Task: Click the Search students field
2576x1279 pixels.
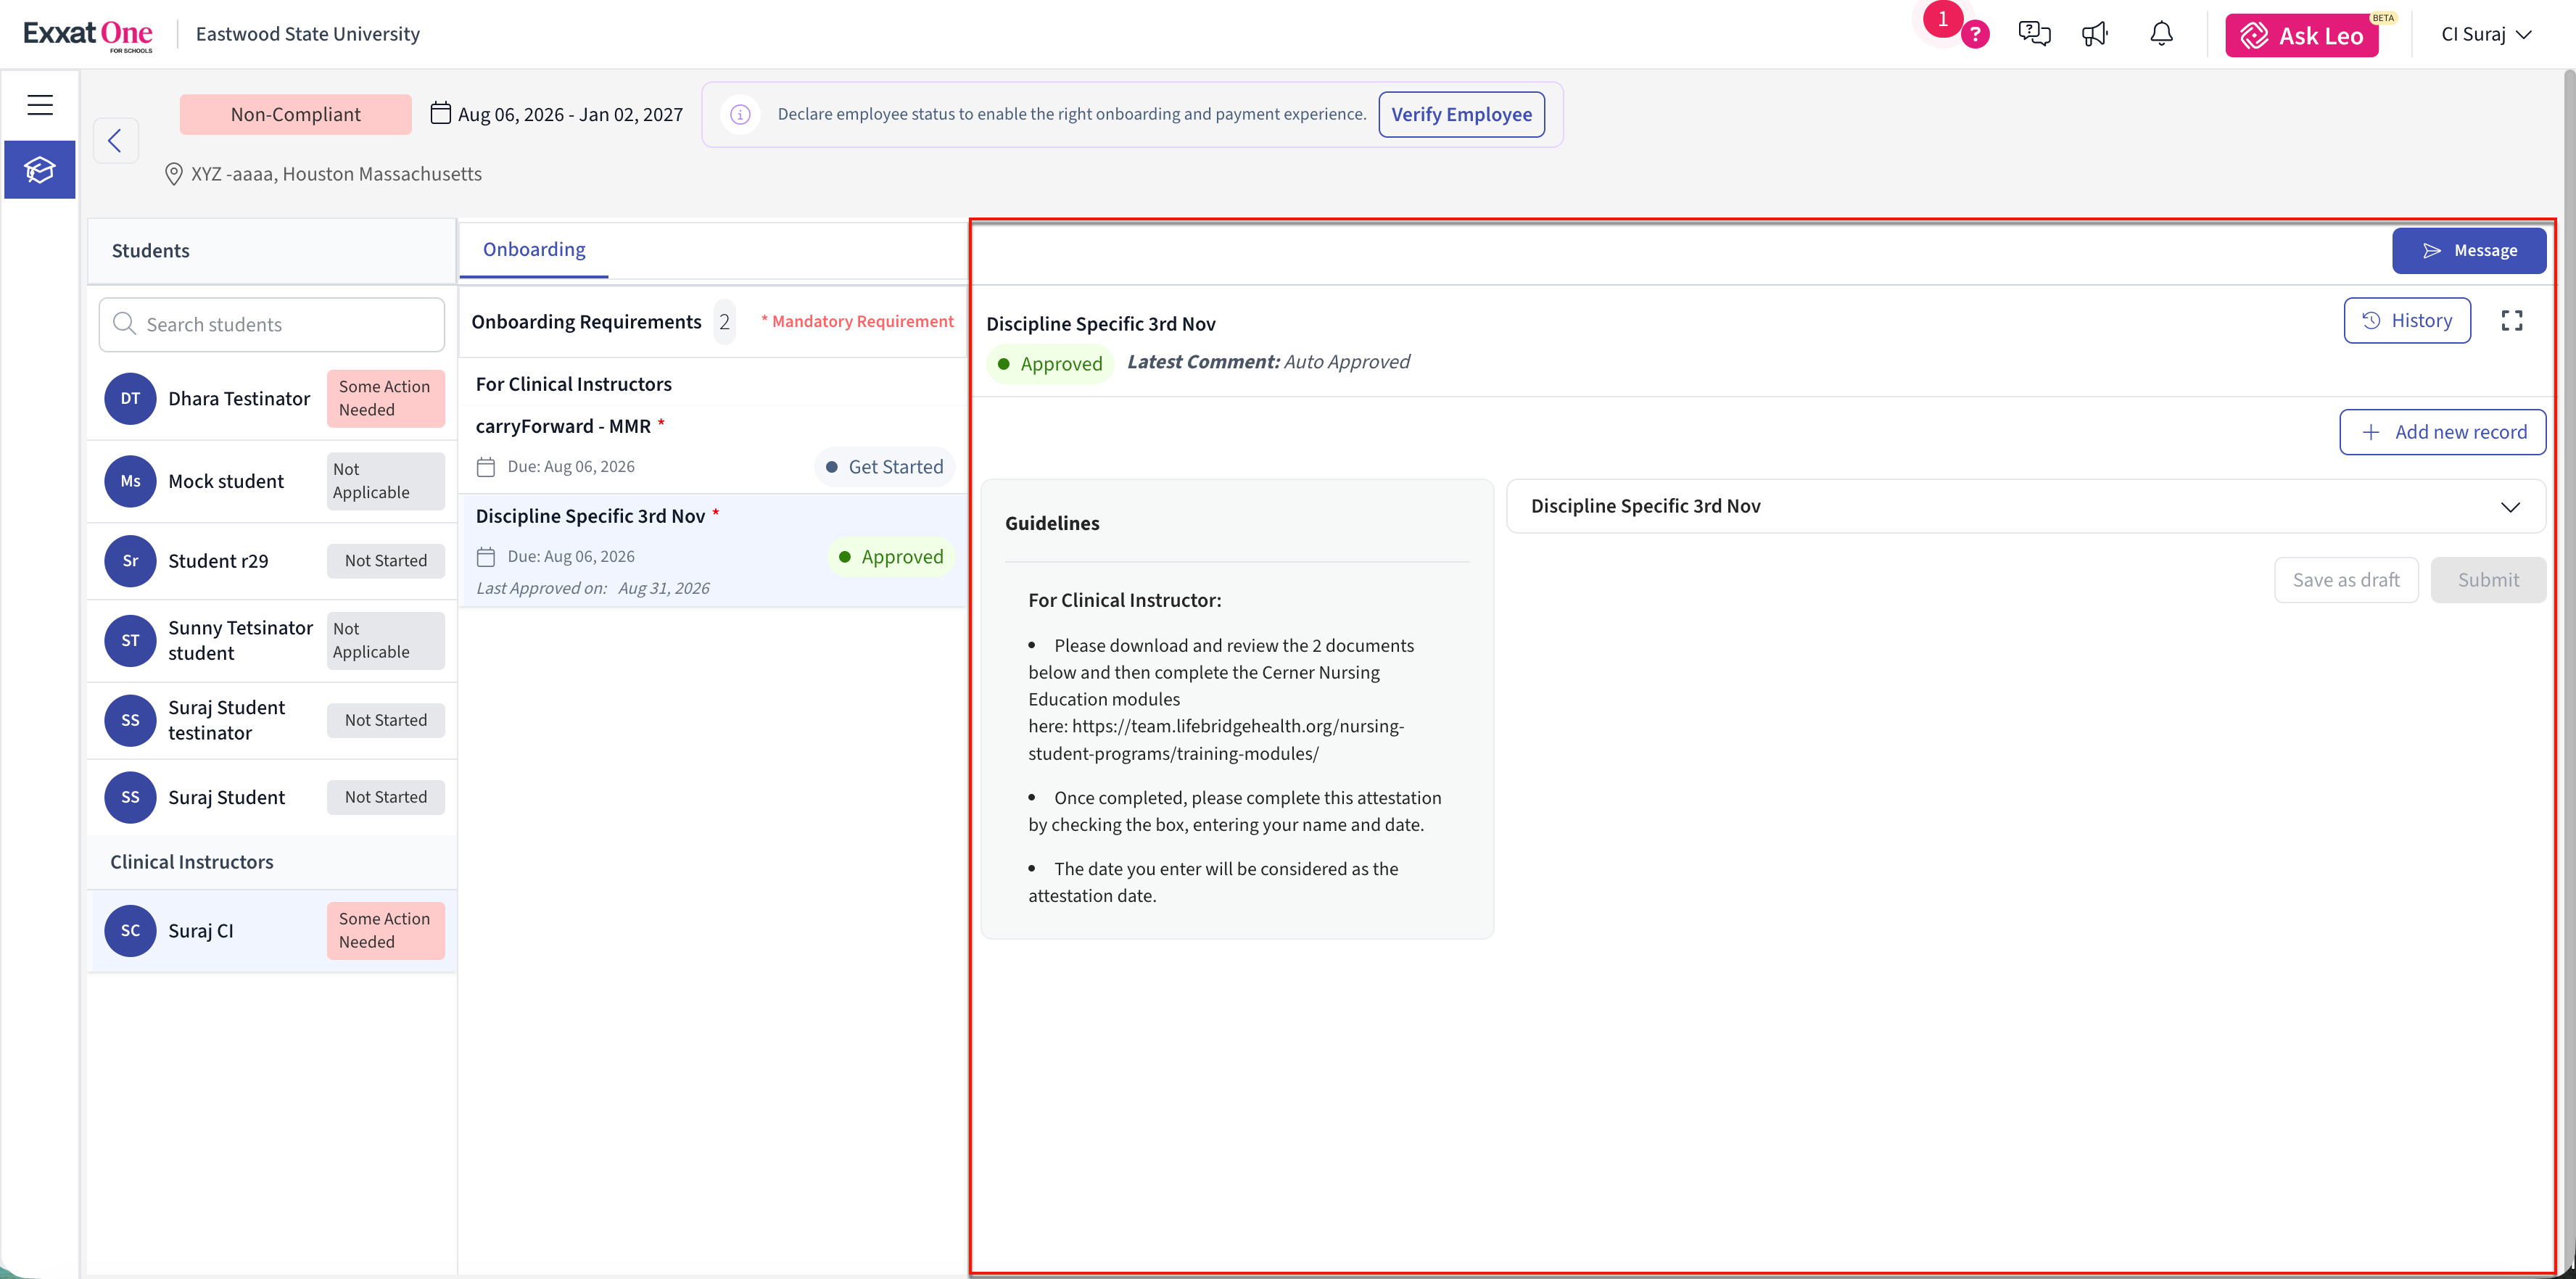Action: tap(272, 325)
